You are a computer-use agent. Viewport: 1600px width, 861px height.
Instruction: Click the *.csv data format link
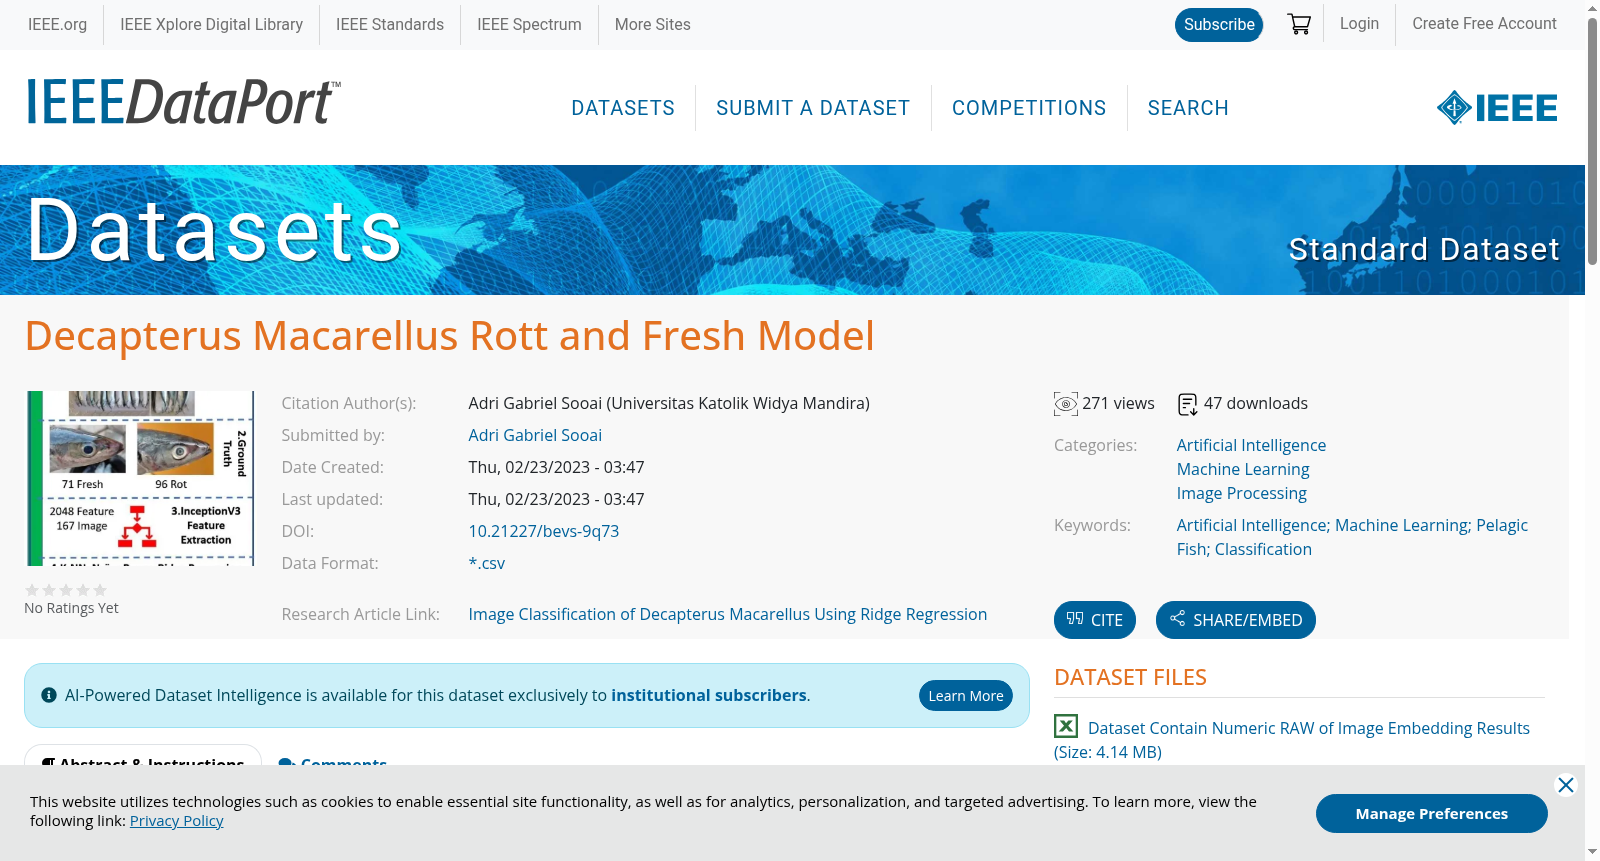click(487, 563)
